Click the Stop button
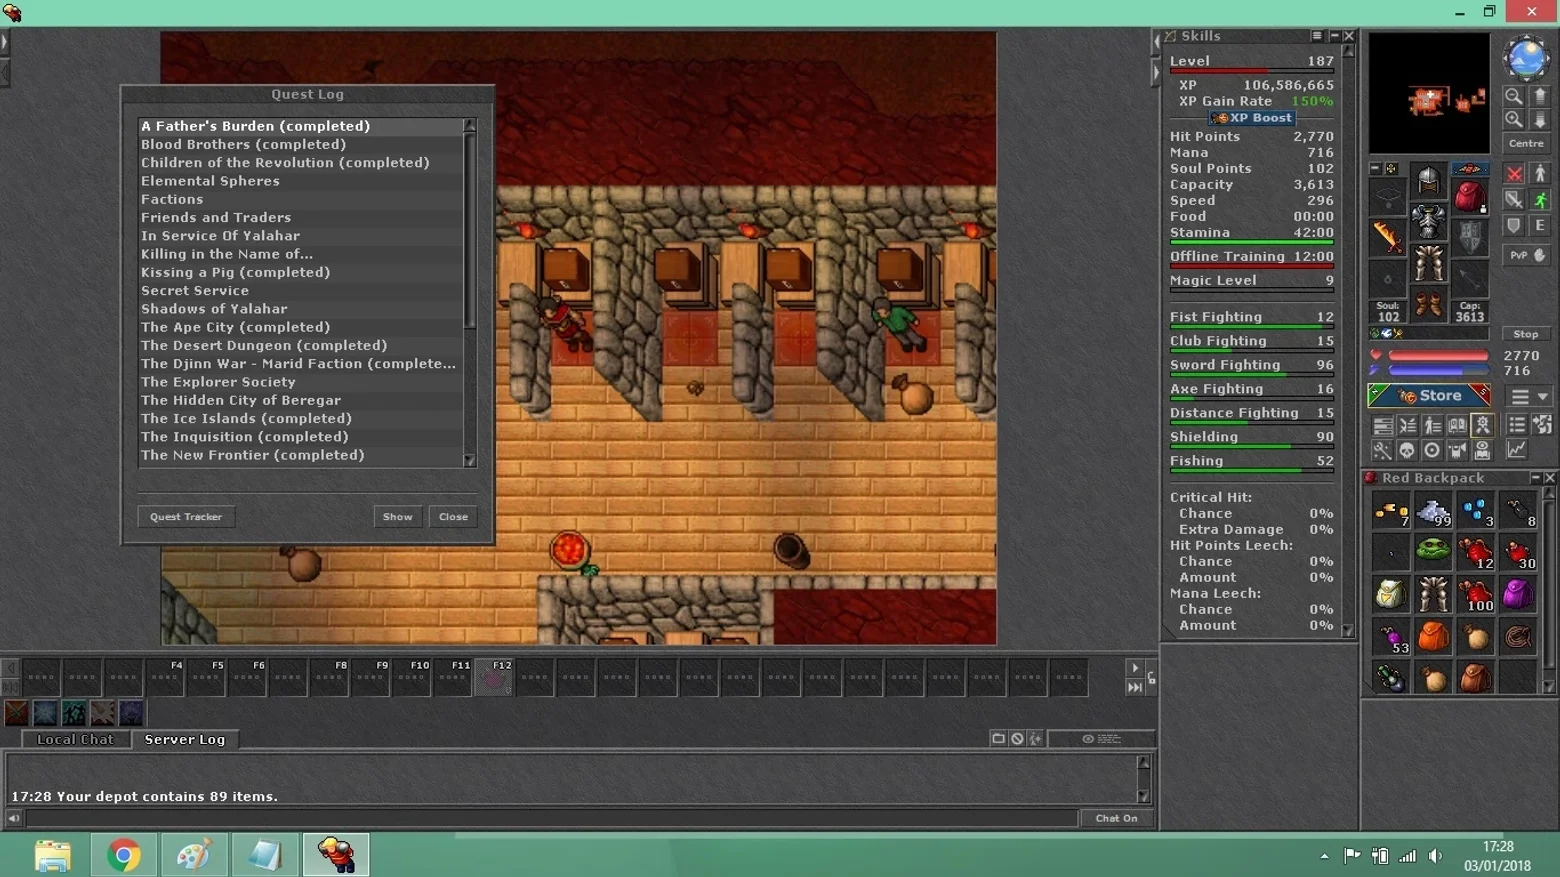1560x877 pixels. [x=1526, y=334]
